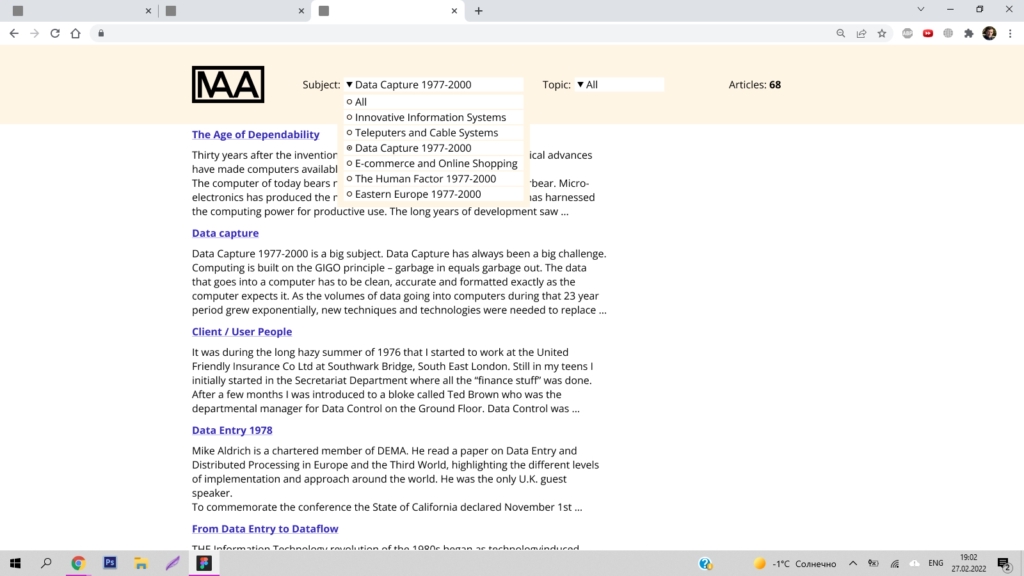This screenshot has height=576, width=1024.
Task: Select the All subject option
Action: click(434, 102)
